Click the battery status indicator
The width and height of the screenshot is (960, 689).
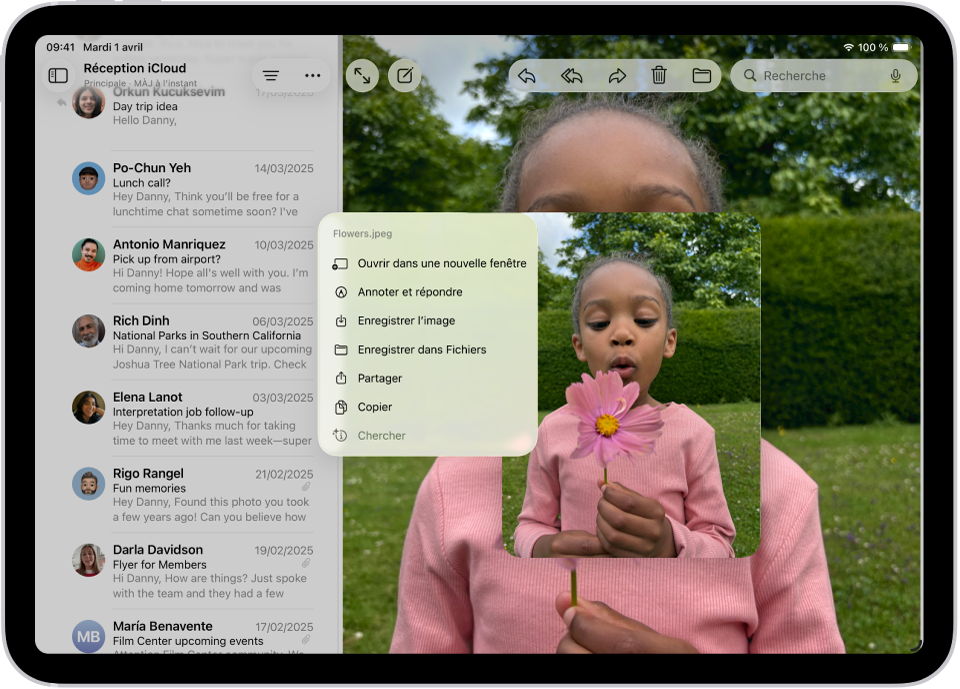(x=901, y=47)
